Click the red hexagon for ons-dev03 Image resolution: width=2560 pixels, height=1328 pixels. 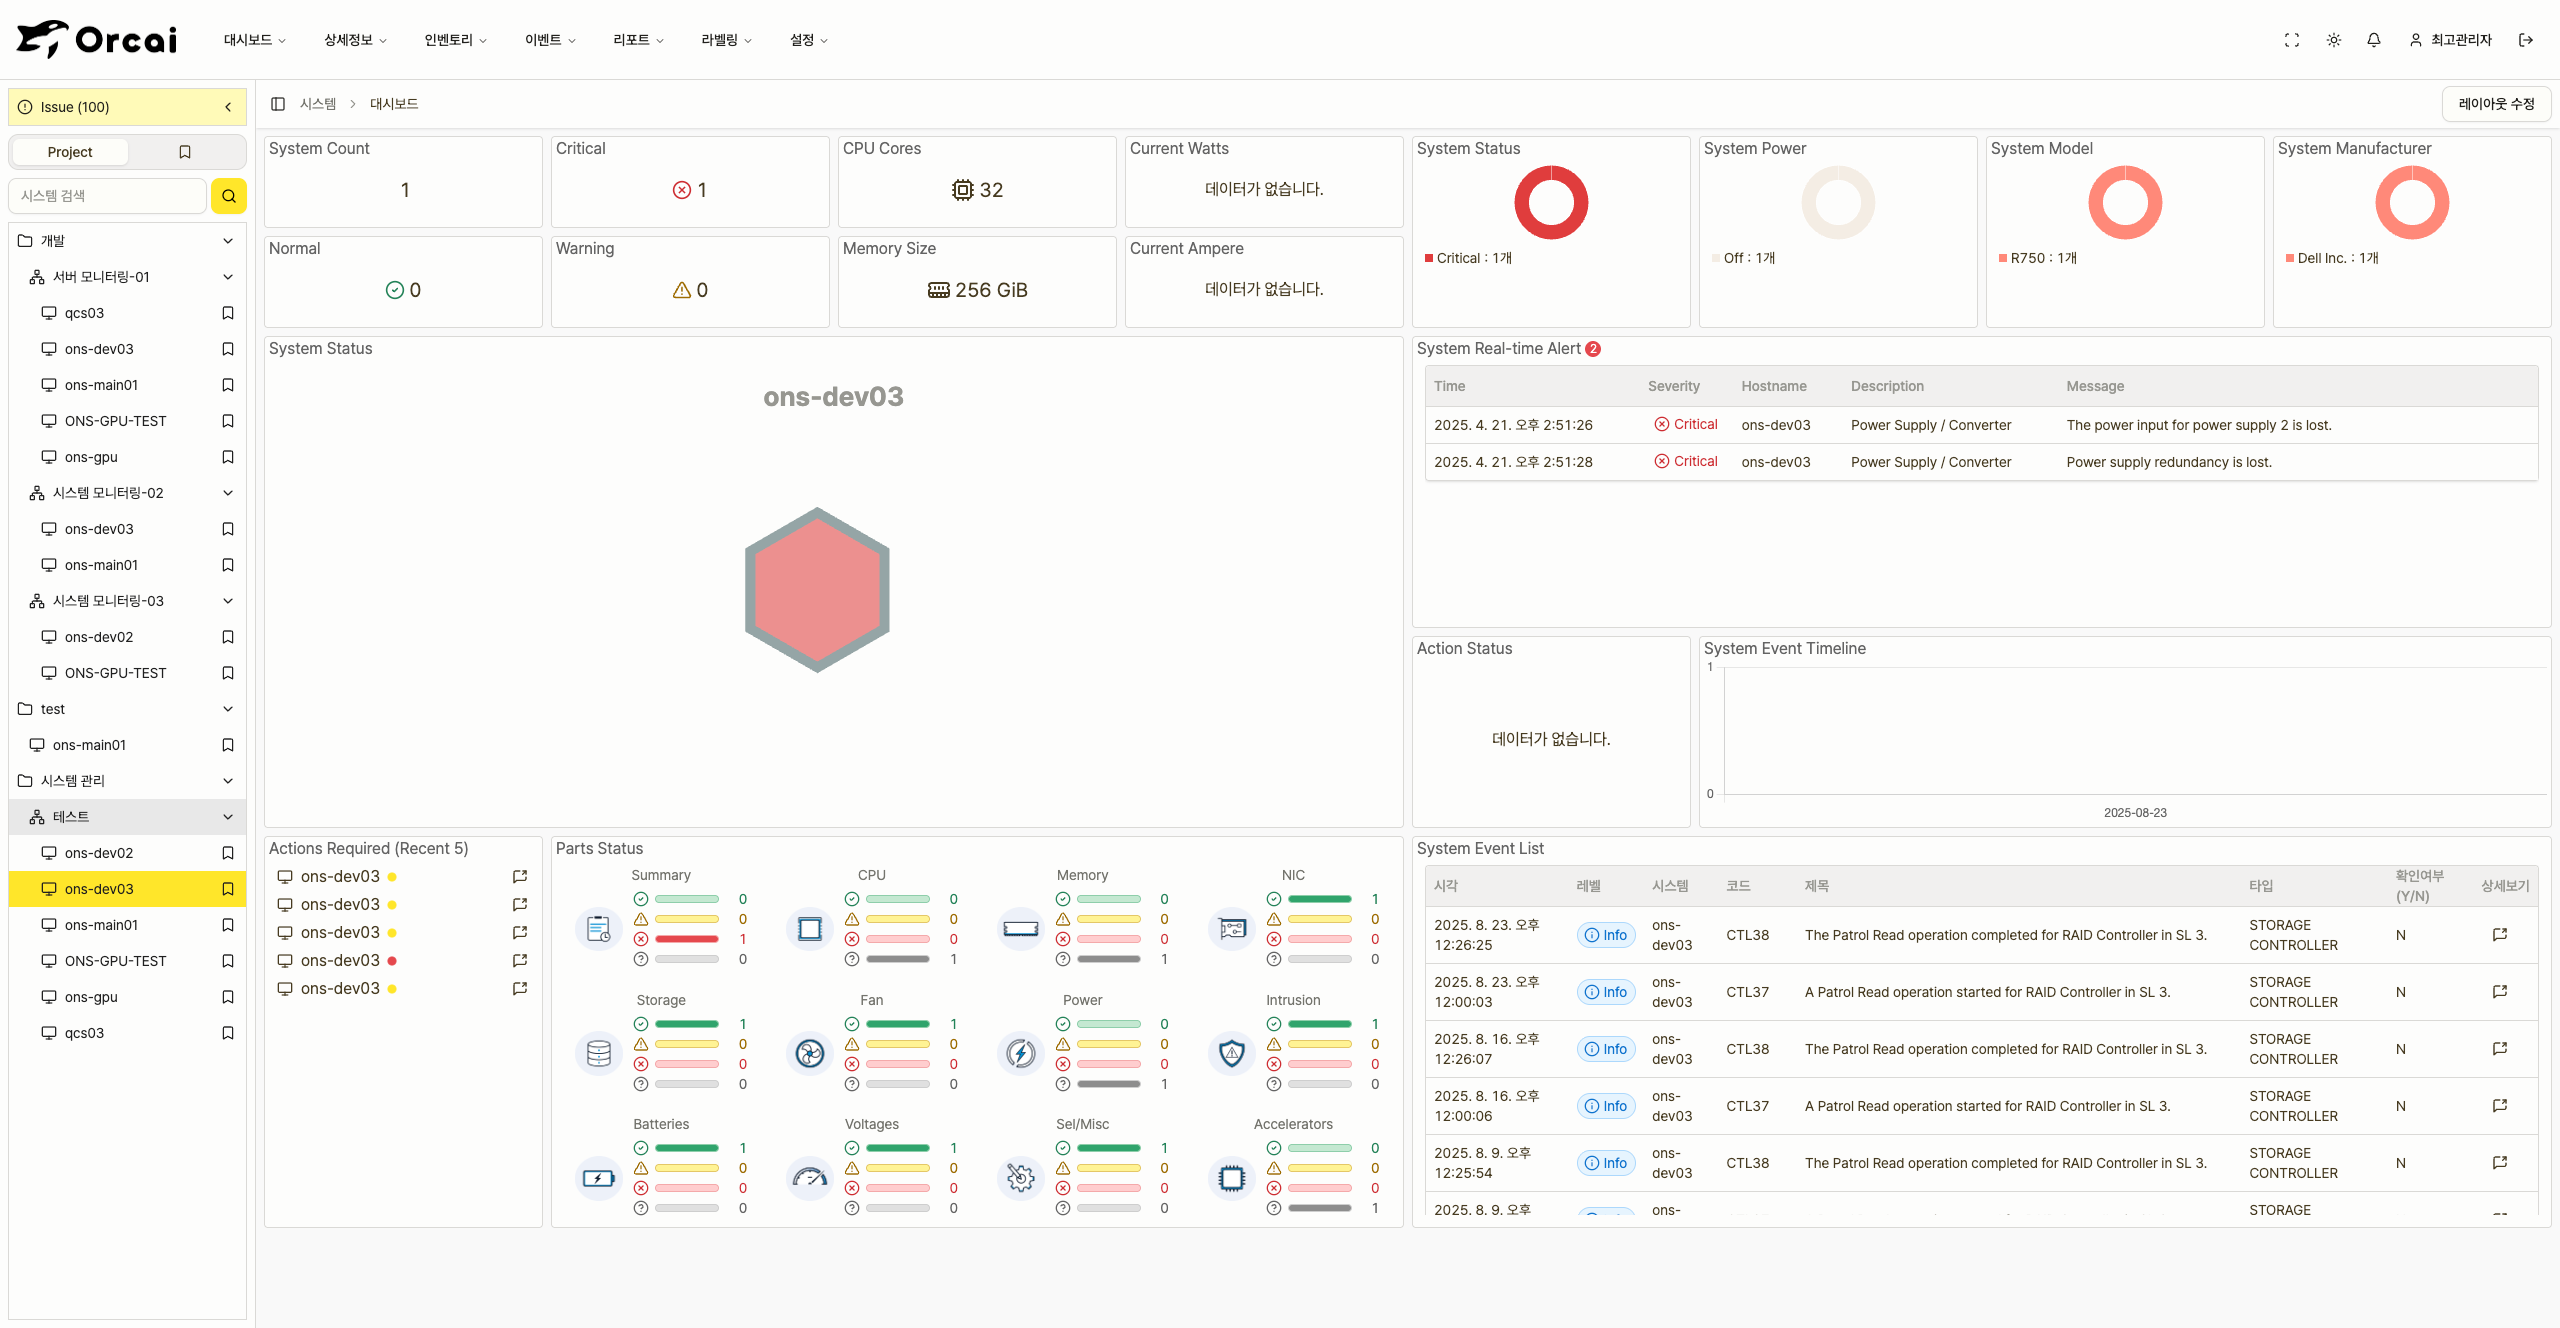coord(817,590)
